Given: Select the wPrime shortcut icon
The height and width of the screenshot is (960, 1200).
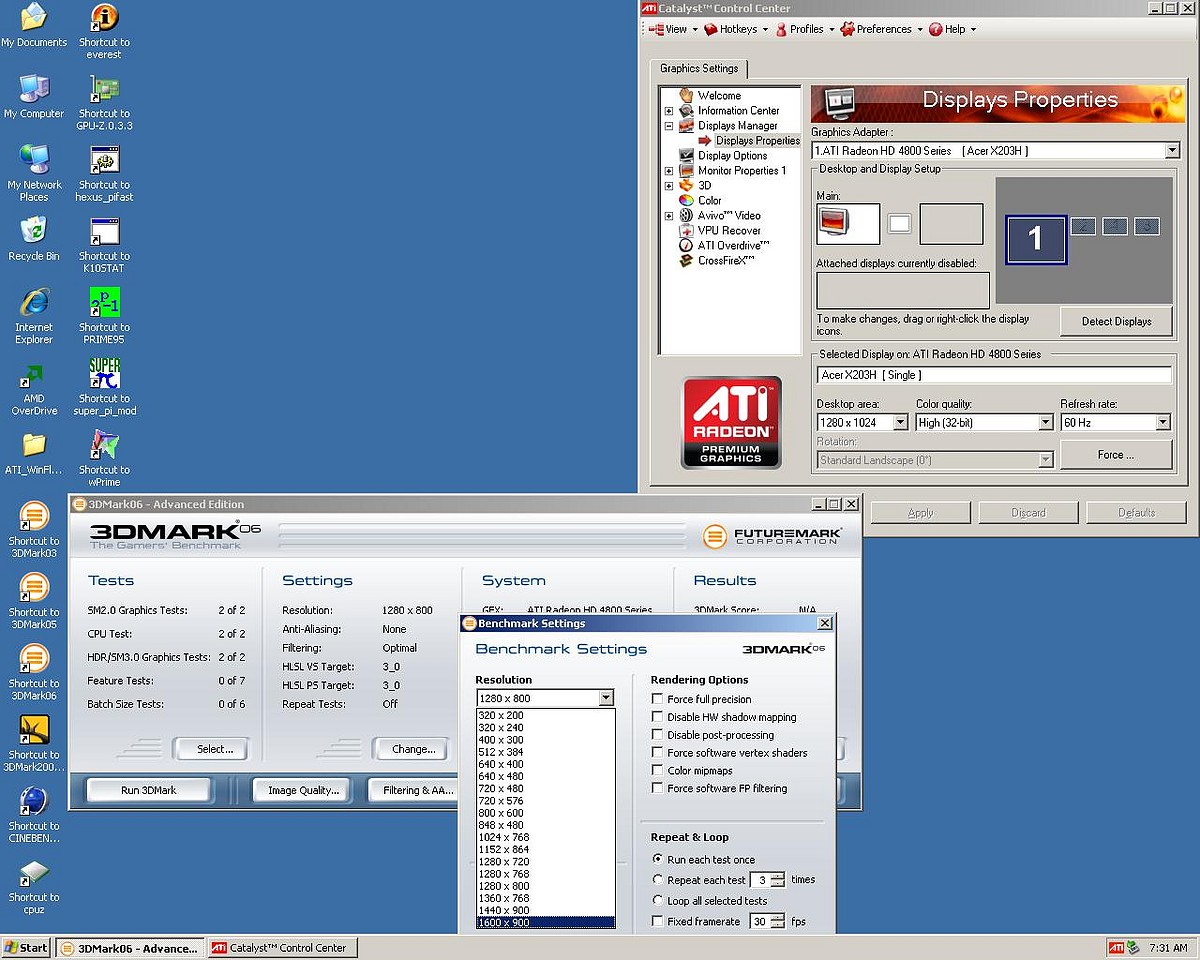Looking at the screenshot, I should point(104,458).
